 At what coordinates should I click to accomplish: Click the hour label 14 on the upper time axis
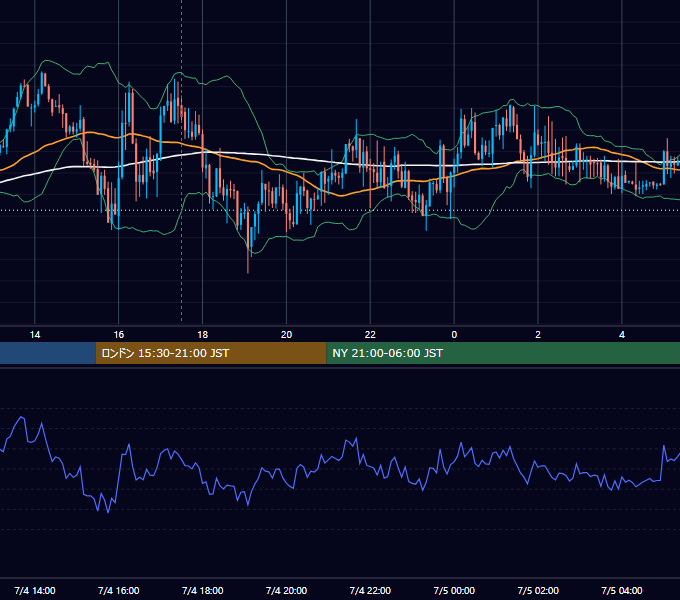coord(35,334)
